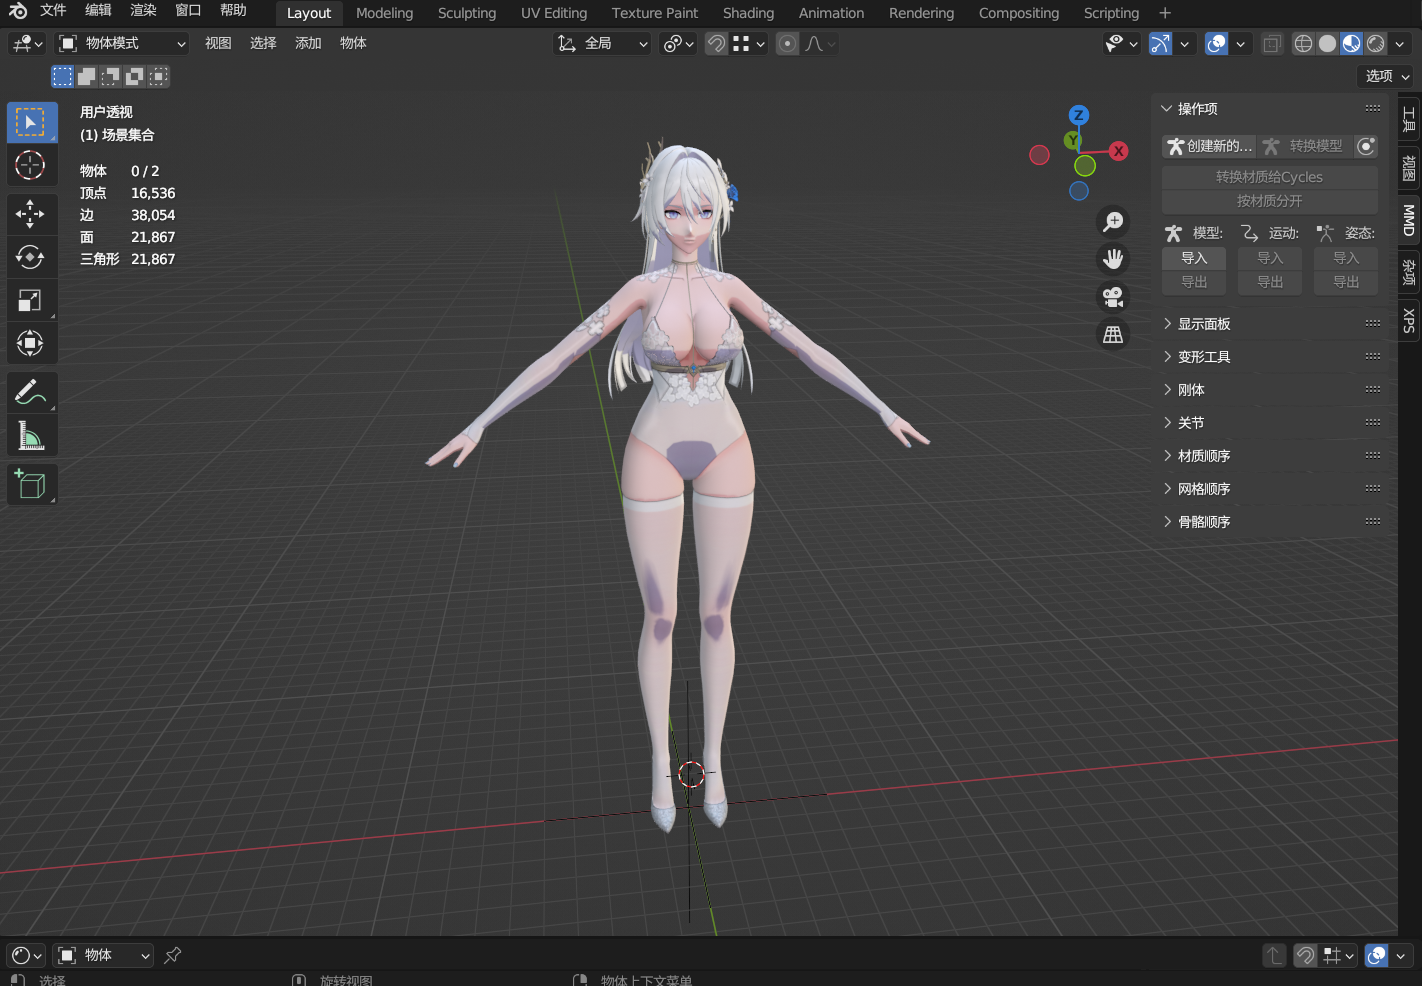
Task: Open the editor type dropdown in top header
Action: [x=27, y=43]
